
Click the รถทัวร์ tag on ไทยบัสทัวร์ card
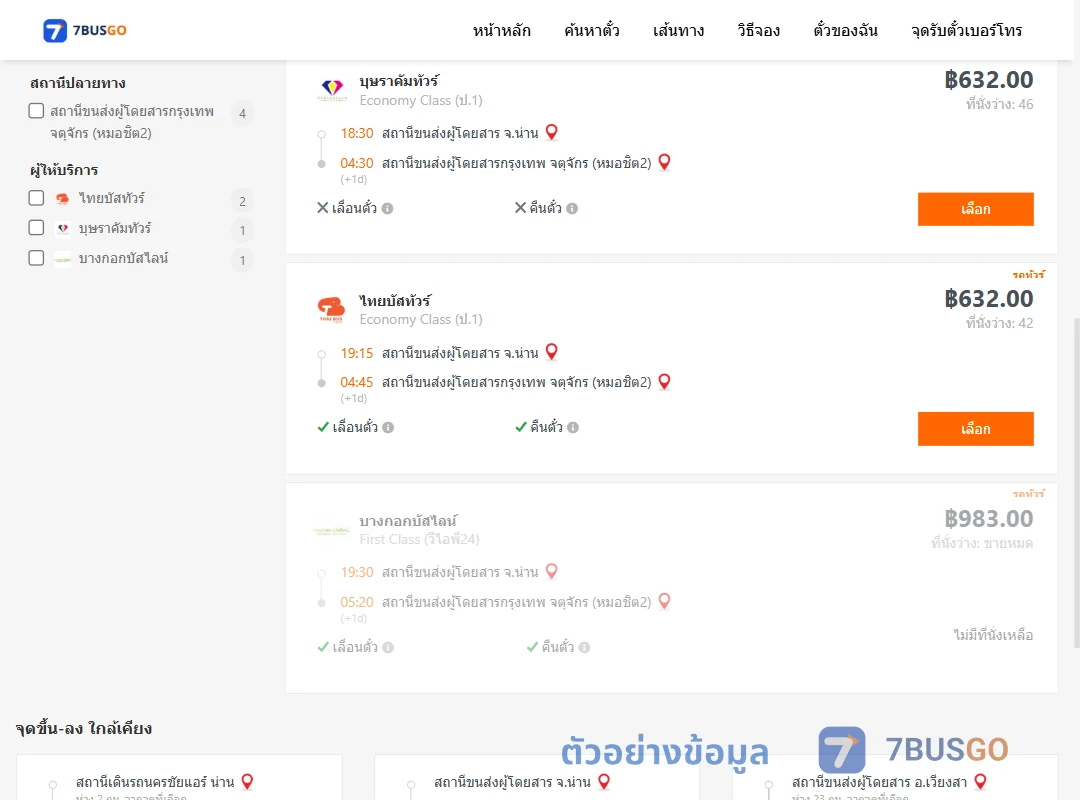(x=1028, y=274)
